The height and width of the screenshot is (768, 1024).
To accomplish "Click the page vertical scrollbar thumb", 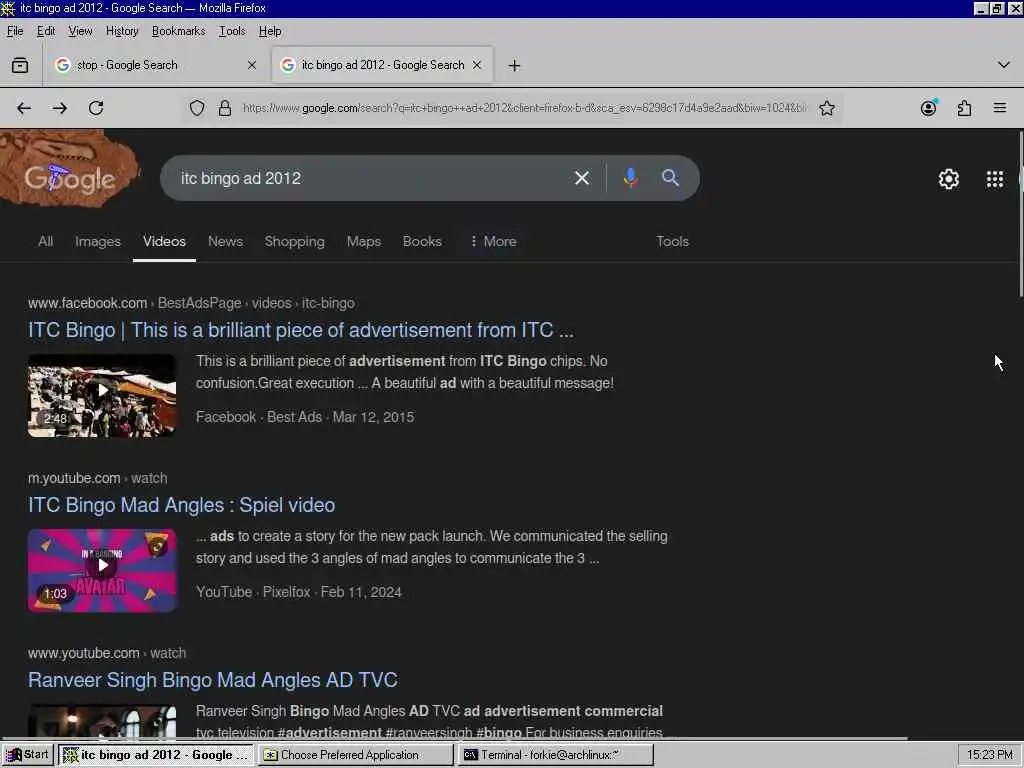I will coord(1021,214).
